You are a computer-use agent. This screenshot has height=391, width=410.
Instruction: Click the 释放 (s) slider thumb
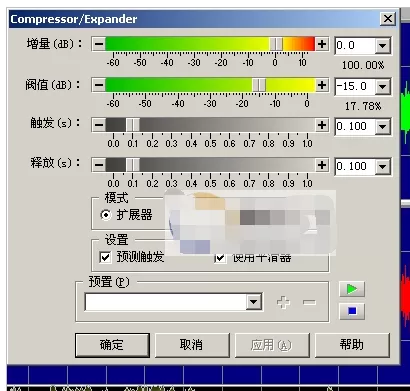coord(133,165)
